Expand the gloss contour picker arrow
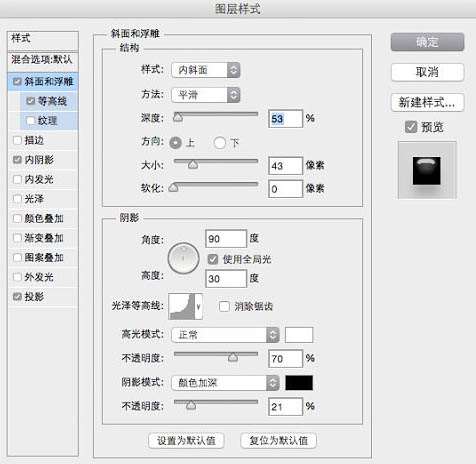 coord(199,306)
